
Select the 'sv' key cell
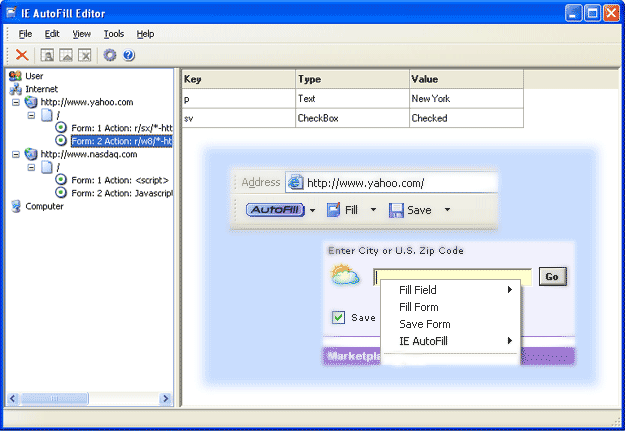pyautogui.click(x=238, y=118)
